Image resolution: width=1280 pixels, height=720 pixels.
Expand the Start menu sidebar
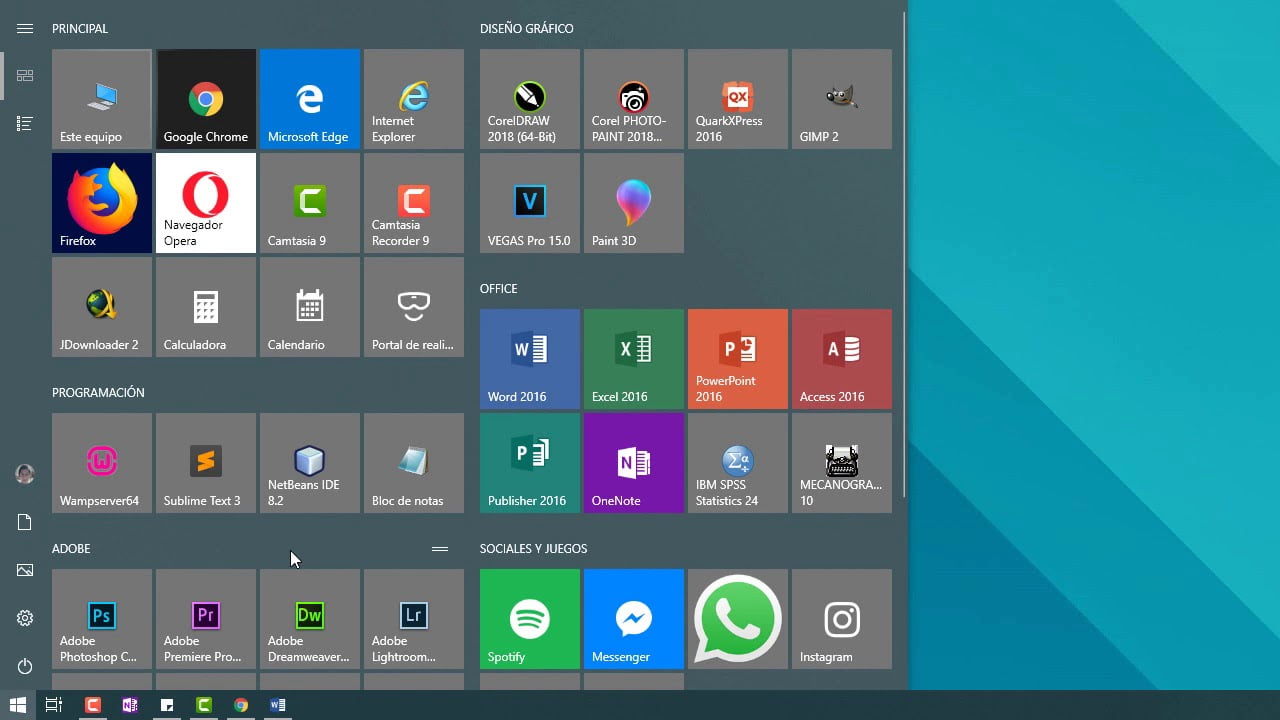(x=25, y=28)
